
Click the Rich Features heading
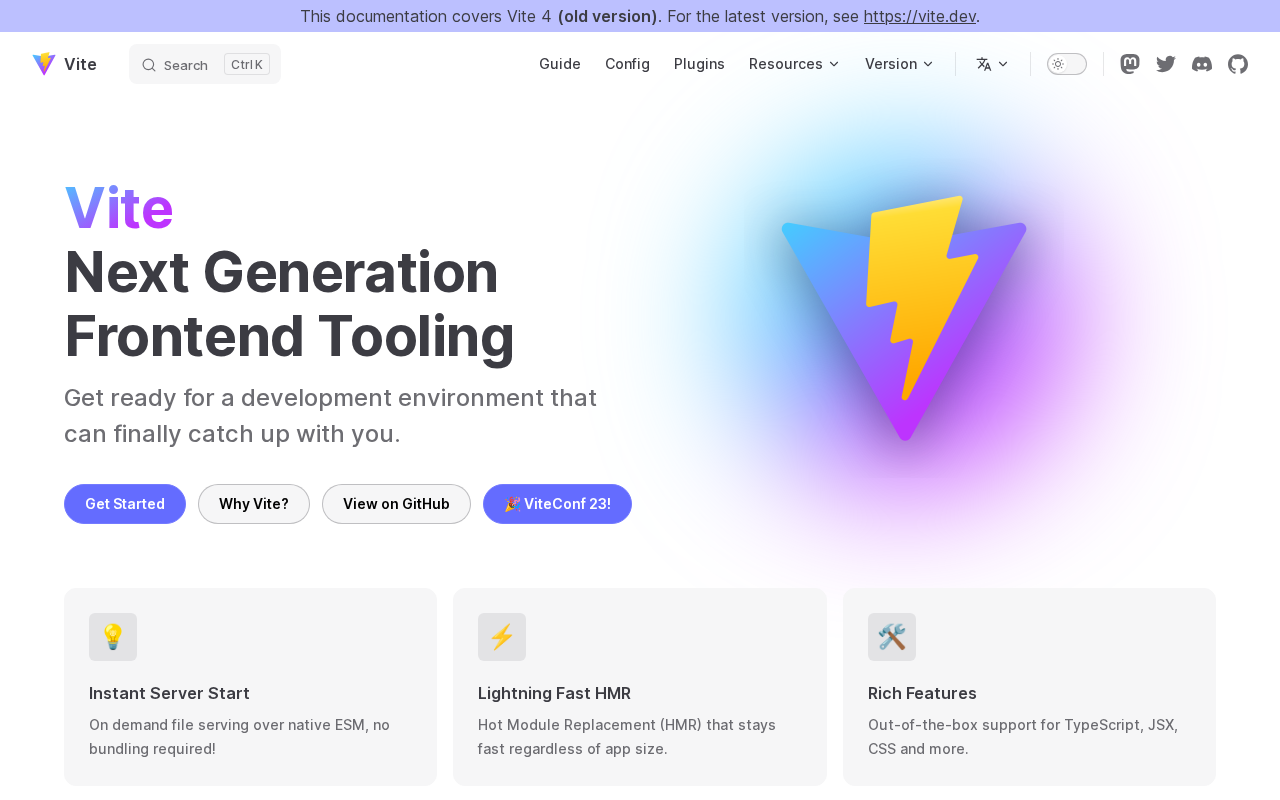click(x=922, y=693)
